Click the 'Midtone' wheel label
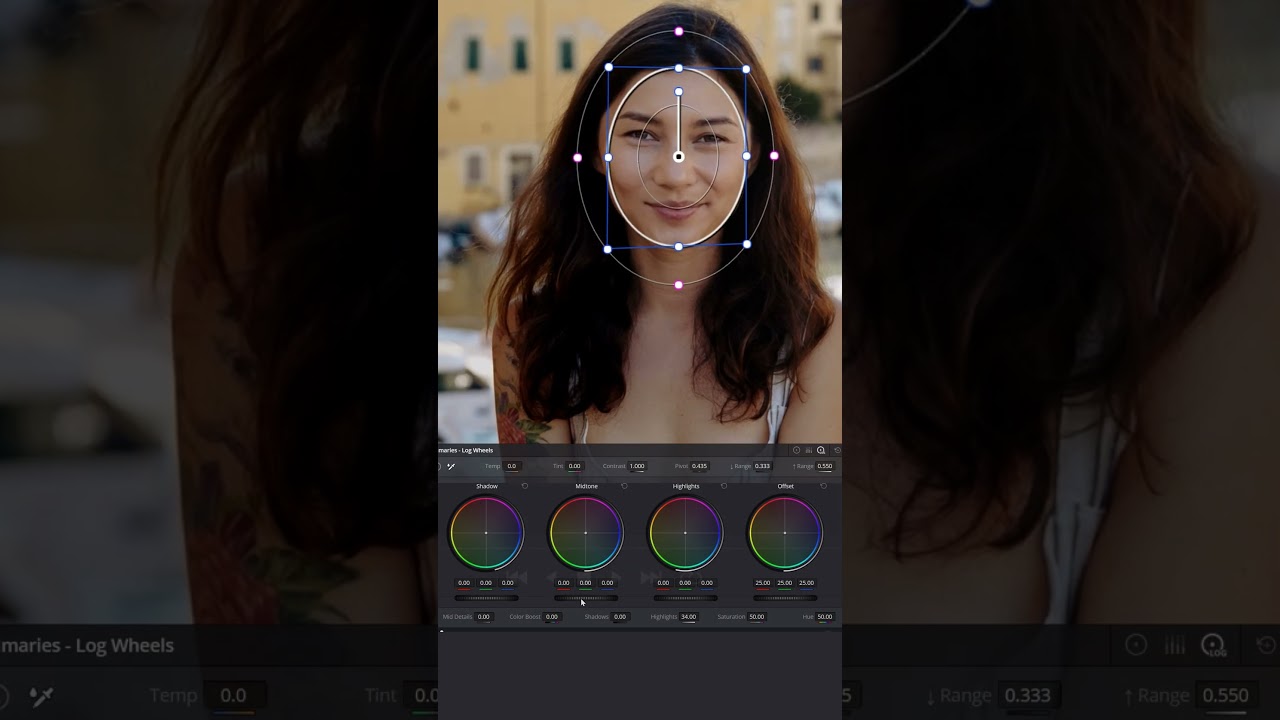 (x=586, y=486)
